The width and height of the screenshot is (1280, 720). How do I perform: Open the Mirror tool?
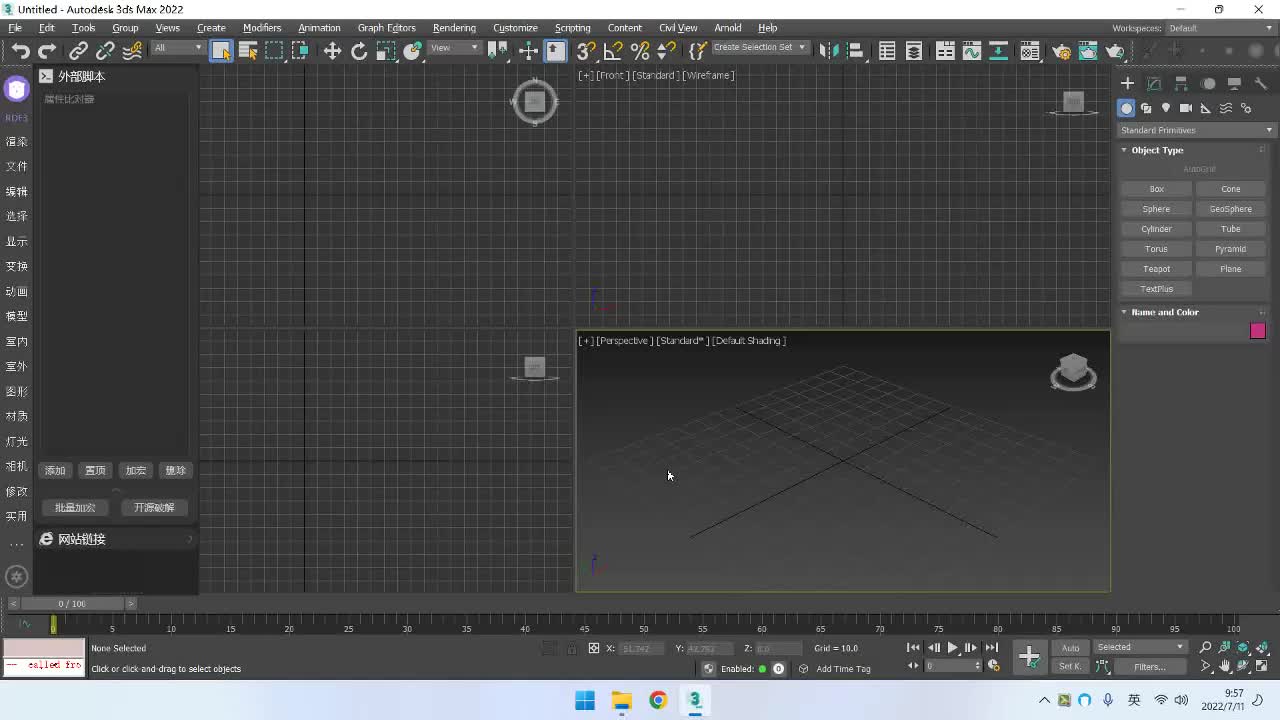[x=828, y=51]
